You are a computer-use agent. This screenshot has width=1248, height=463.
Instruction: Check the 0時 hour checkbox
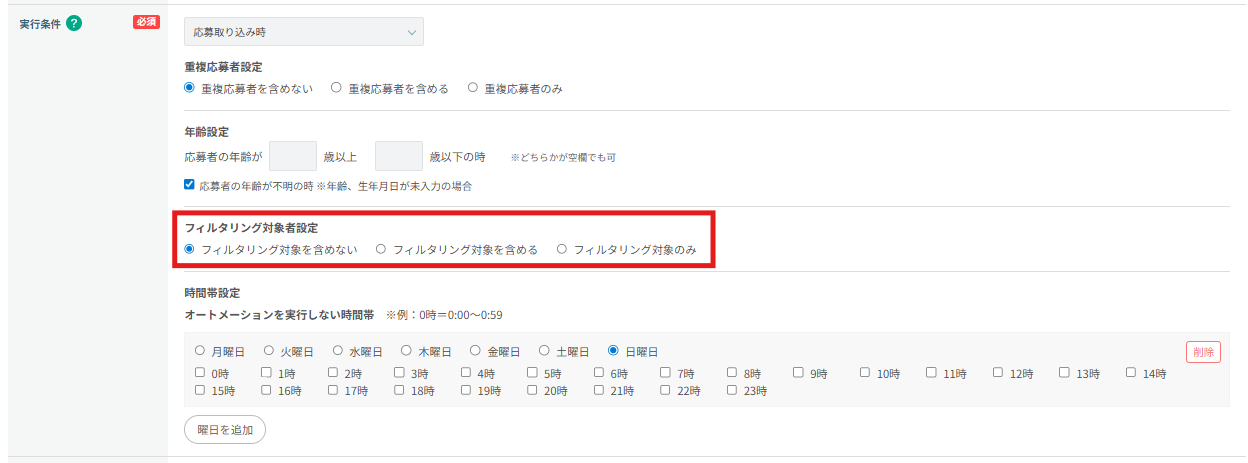(200, 373)
